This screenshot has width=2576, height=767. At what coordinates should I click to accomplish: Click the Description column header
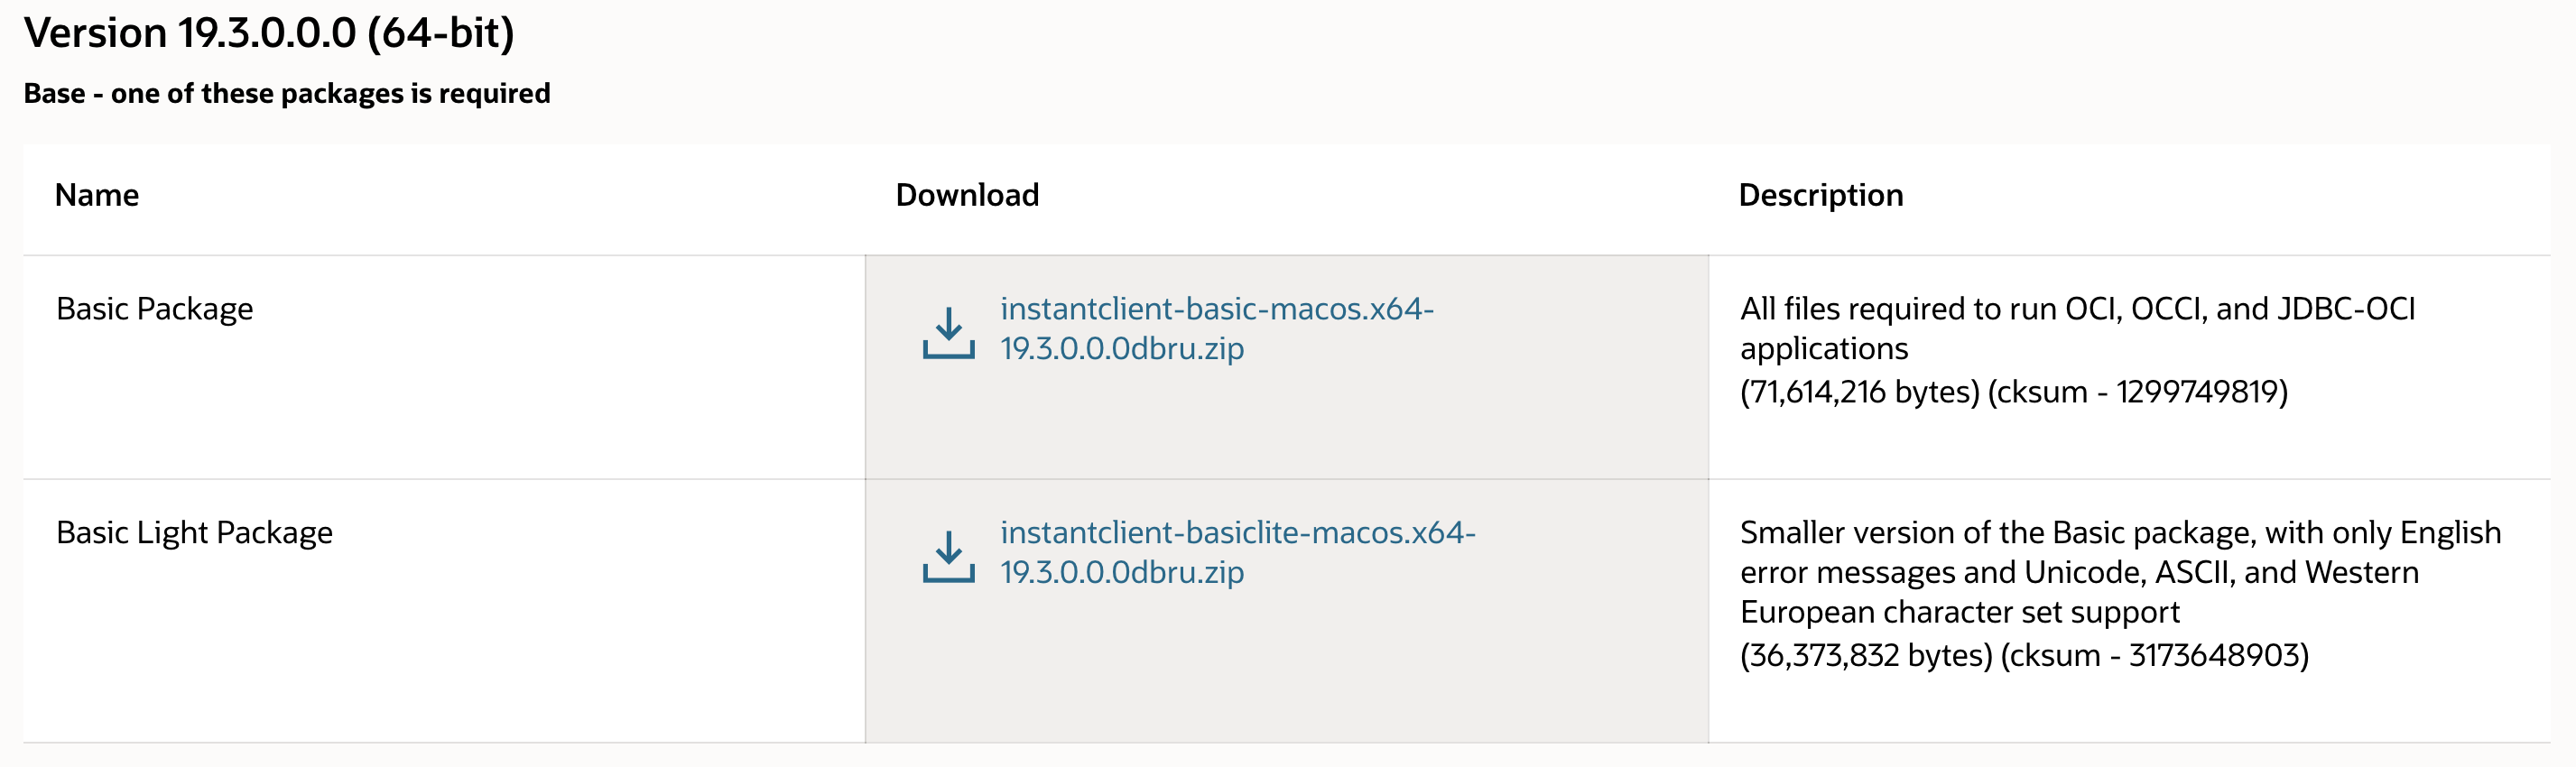tap(1820, 195)
